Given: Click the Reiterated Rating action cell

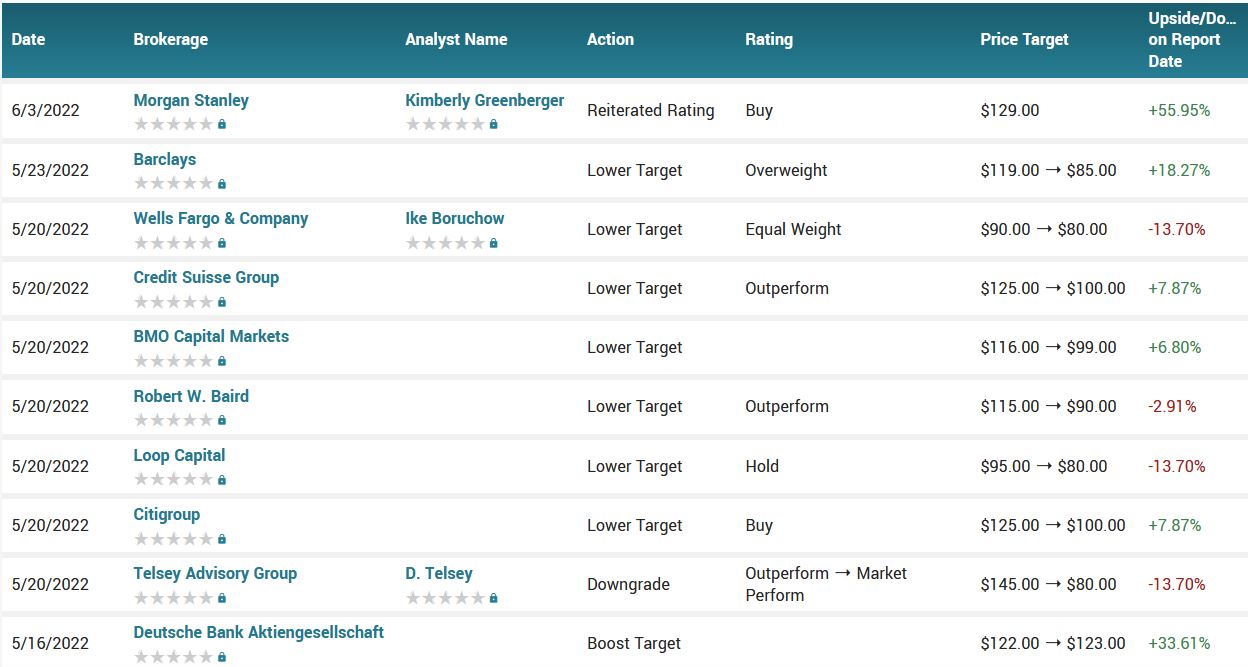Looking at the screenshot, I should (651, 110).
